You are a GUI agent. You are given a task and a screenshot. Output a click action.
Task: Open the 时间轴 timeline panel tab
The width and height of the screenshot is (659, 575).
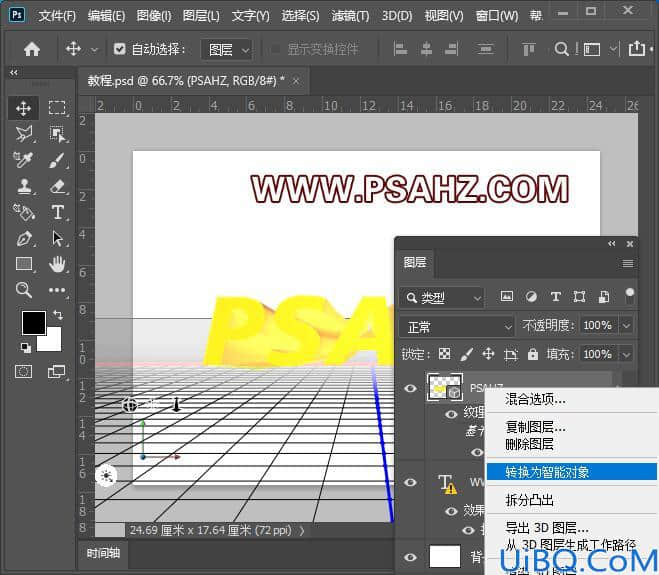pos(103,553)
